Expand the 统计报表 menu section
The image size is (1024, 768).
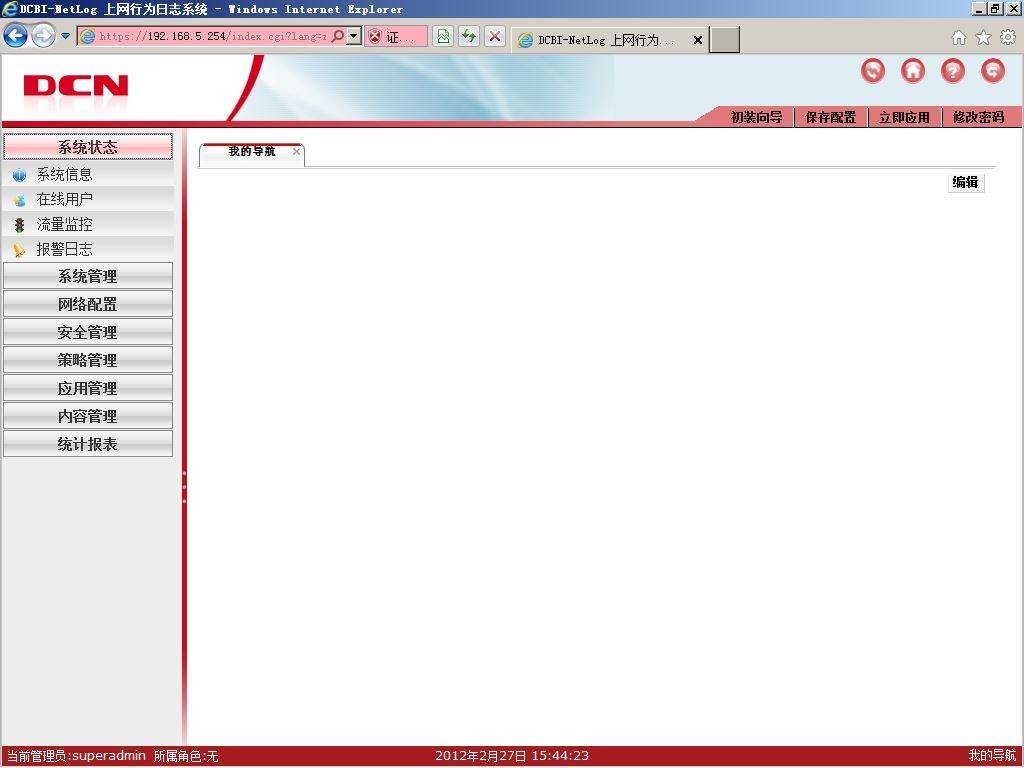point(88,444)
